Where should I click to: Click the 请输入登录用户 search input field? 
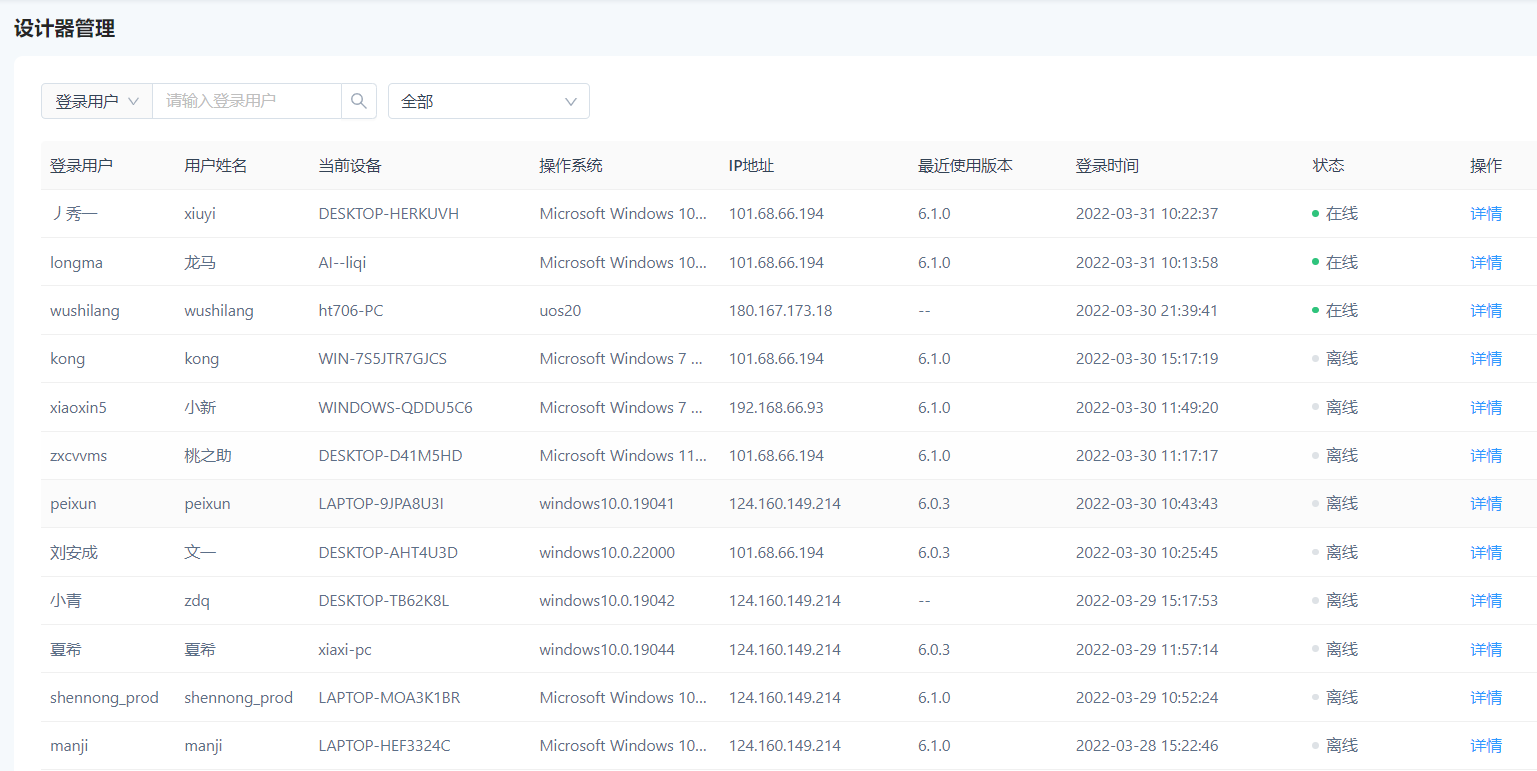coord(246,101)
